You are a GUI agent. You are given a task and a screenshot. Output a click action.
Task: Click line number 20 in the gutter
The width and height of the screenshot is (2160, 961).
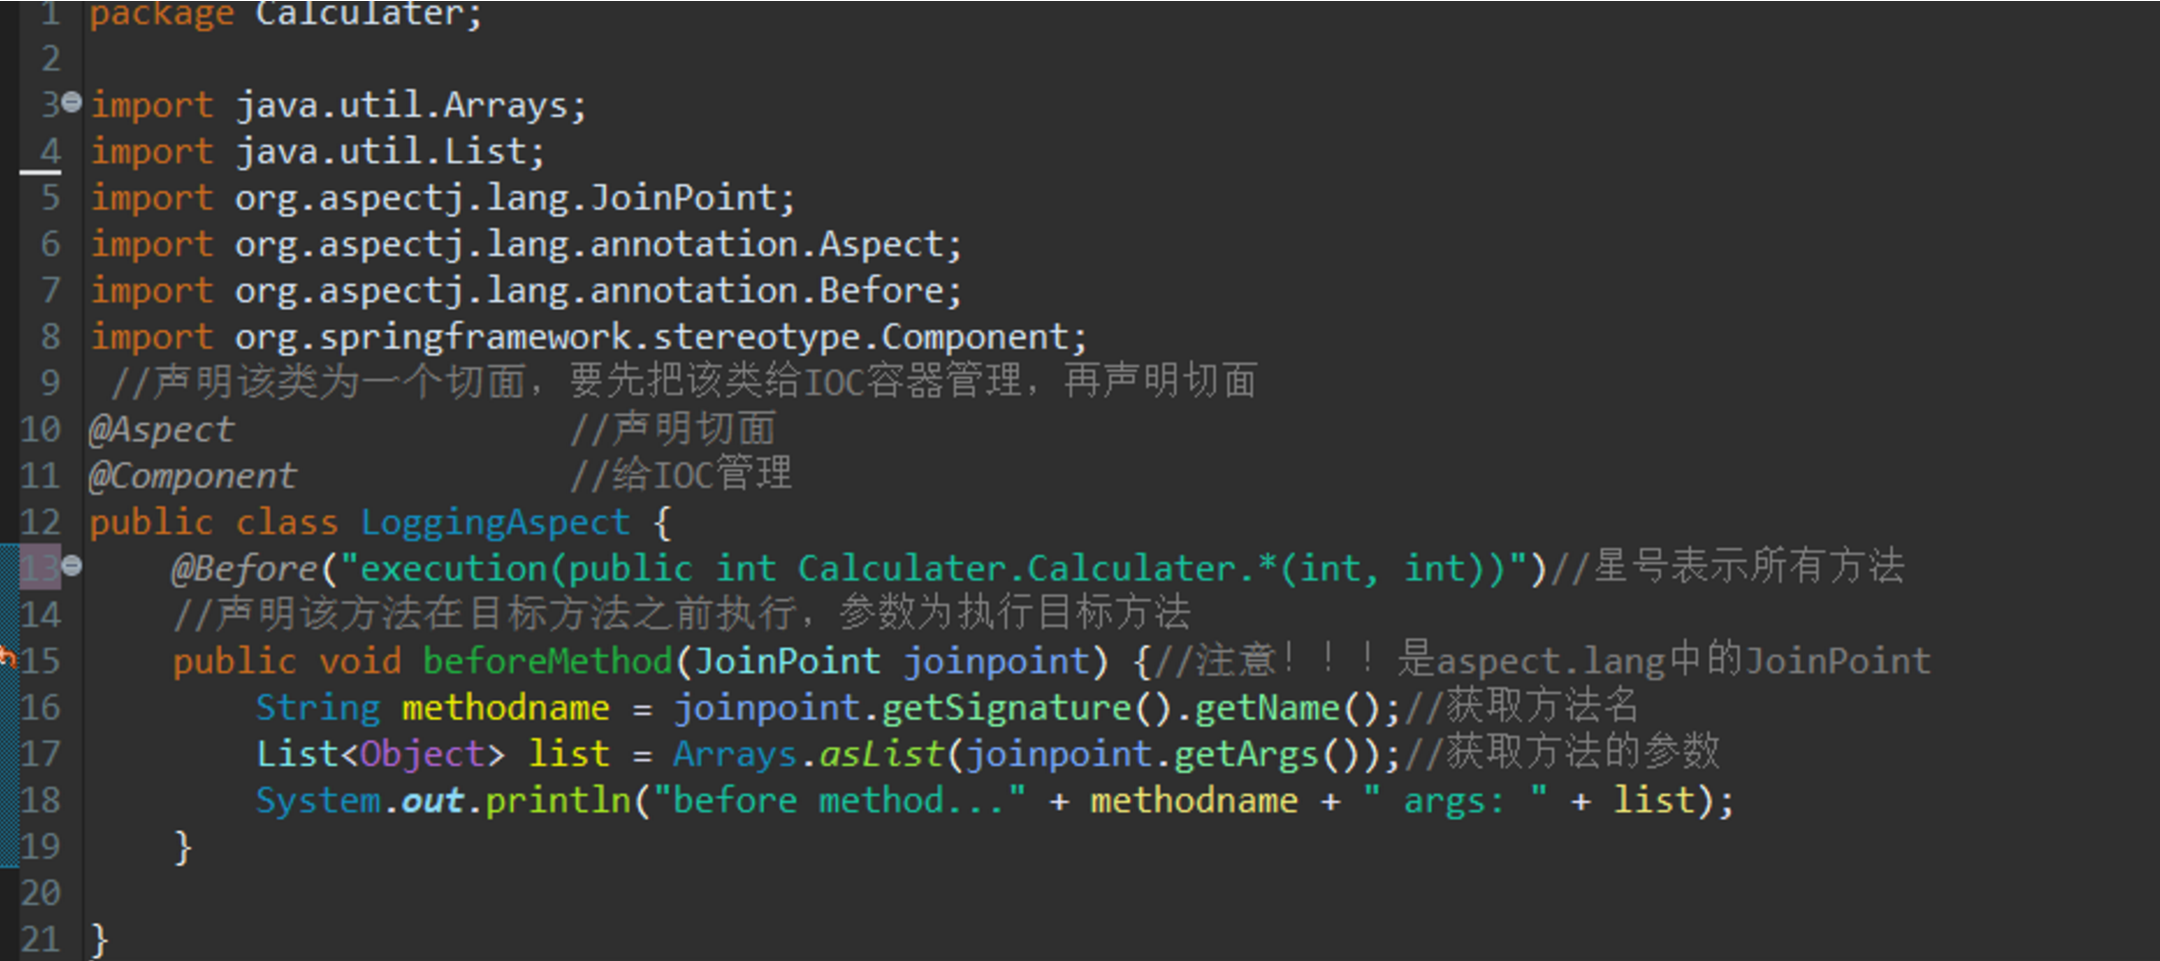click(x=40, y=892)
